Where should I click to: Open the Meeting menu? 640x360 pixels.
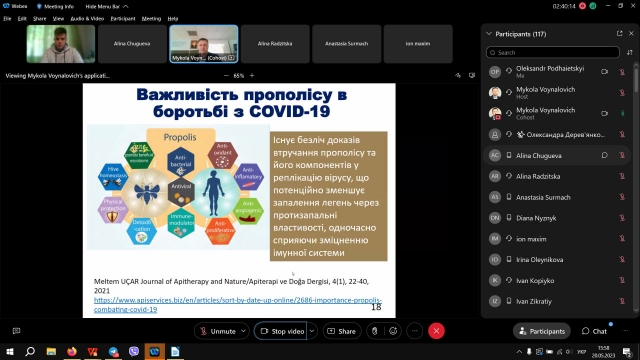[151, 19]
